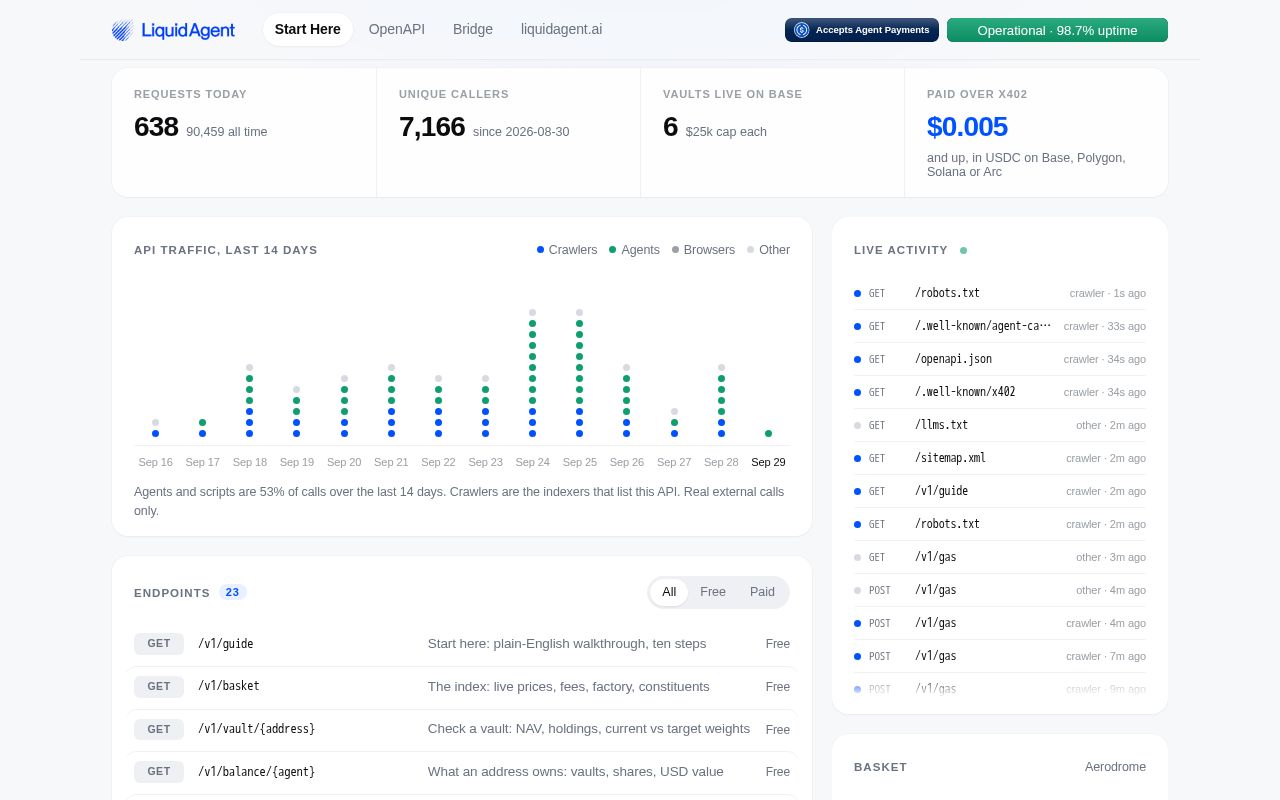Image resolution: width=1280 pixels, height=800 pixels.
Task: Select the Paid endpoints filter
Action: tap(763, 592)
